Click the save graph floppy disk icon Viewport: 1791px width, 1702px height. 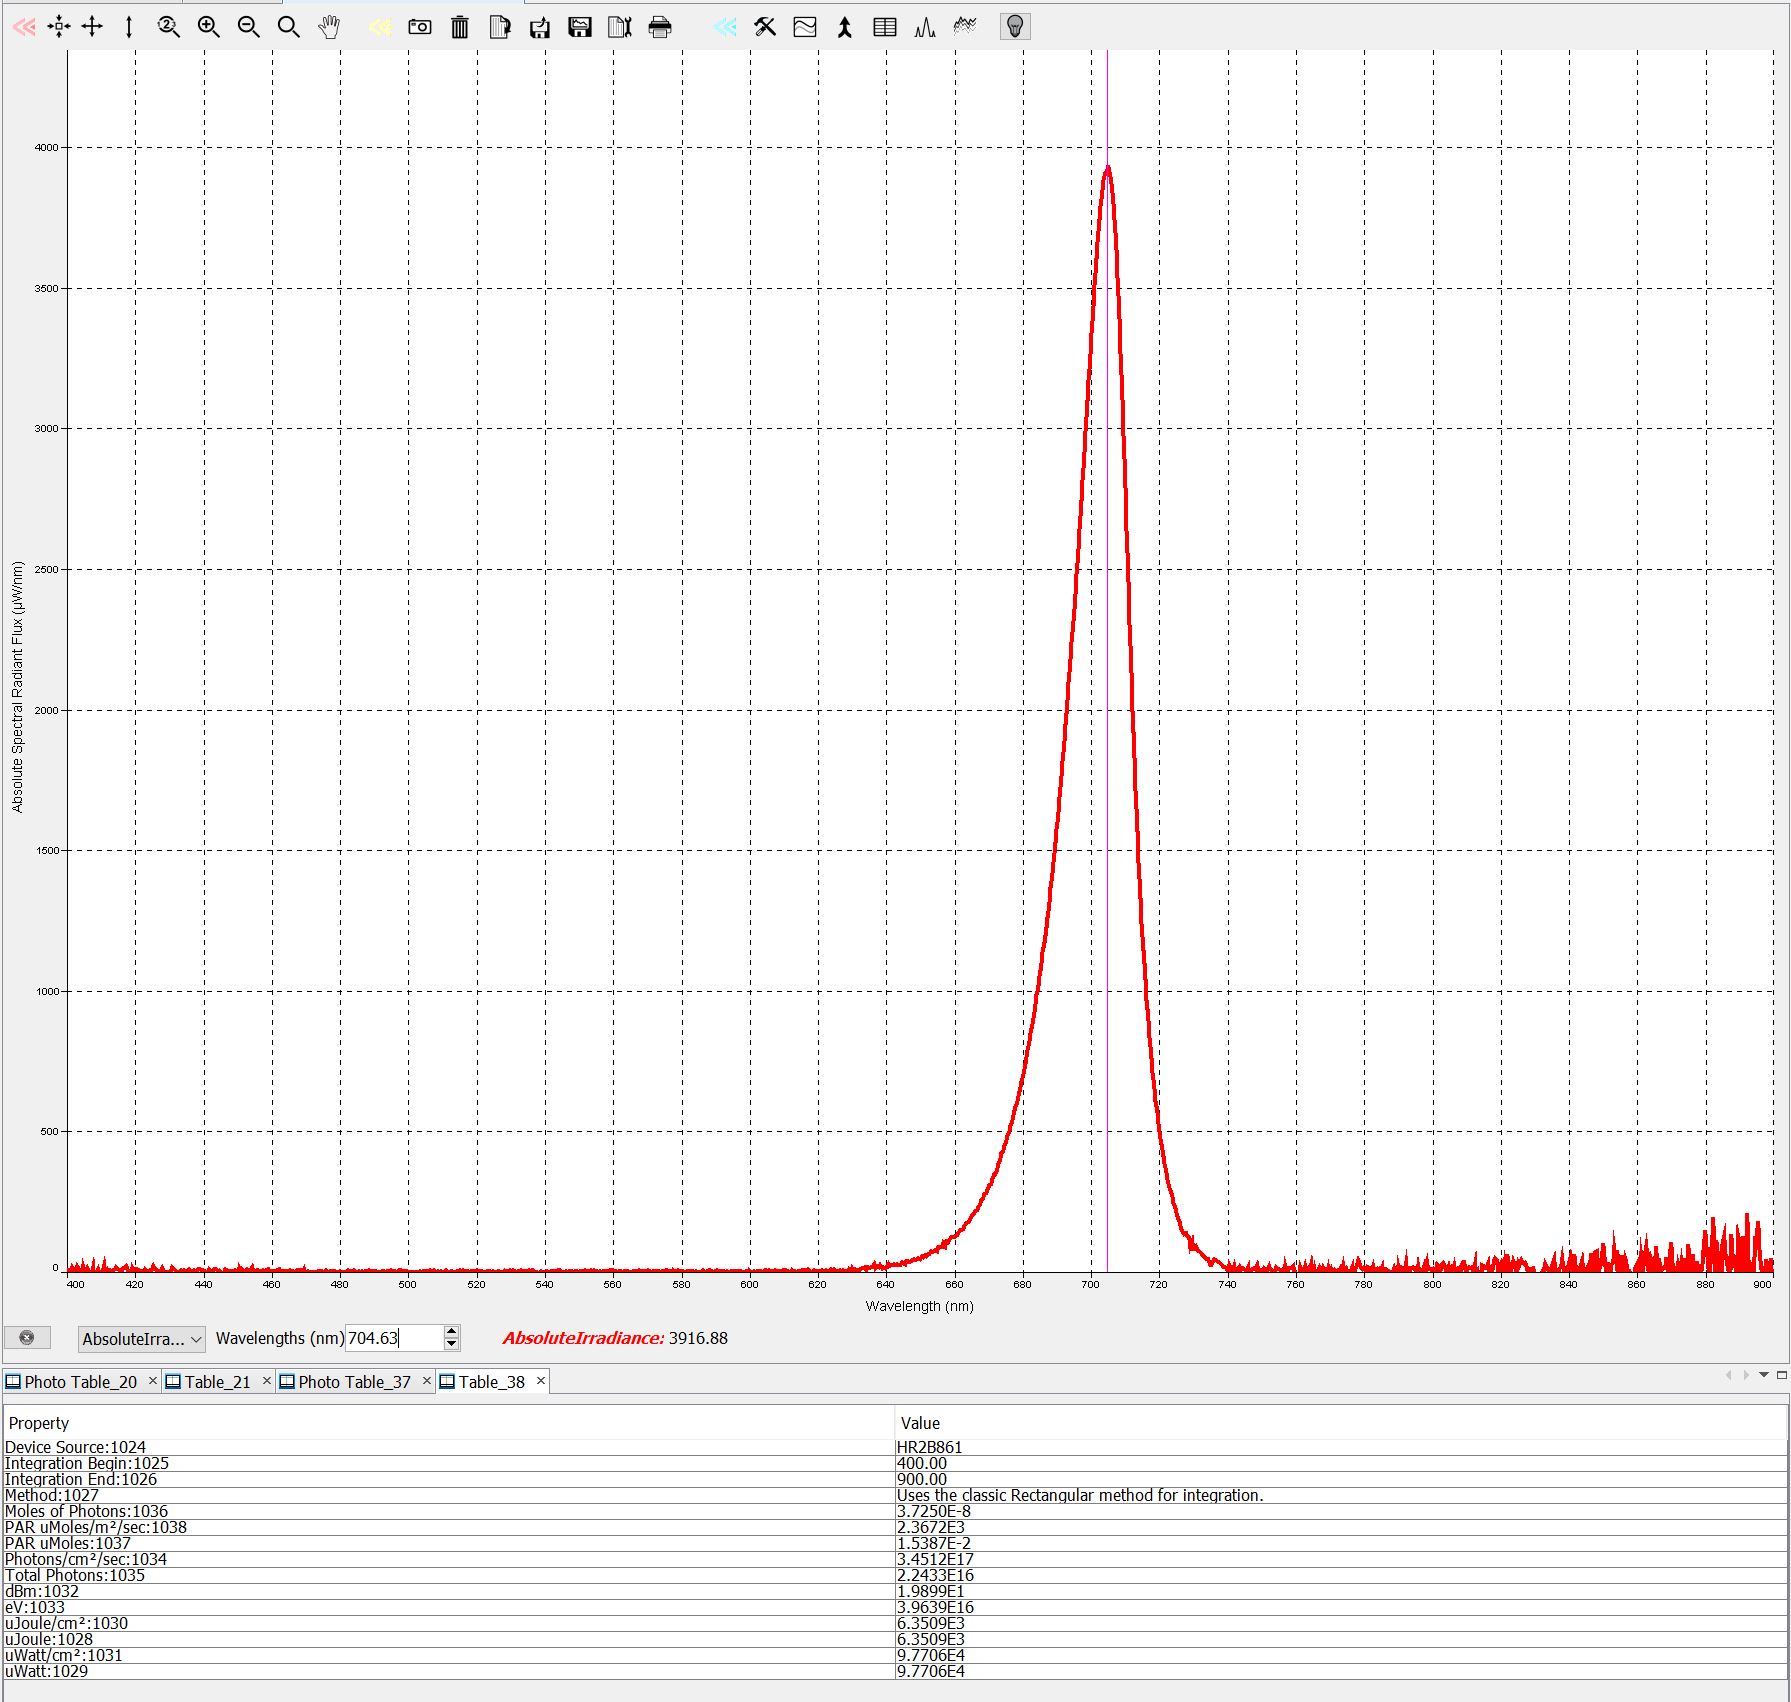tap(580, 27)
